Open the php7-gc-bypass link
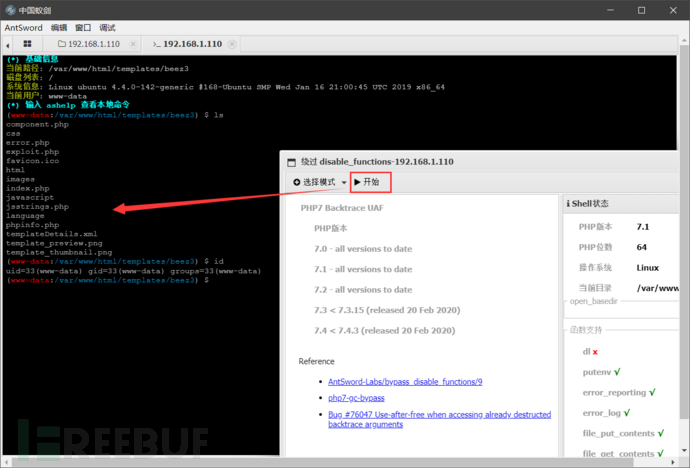 coord(356,398)
